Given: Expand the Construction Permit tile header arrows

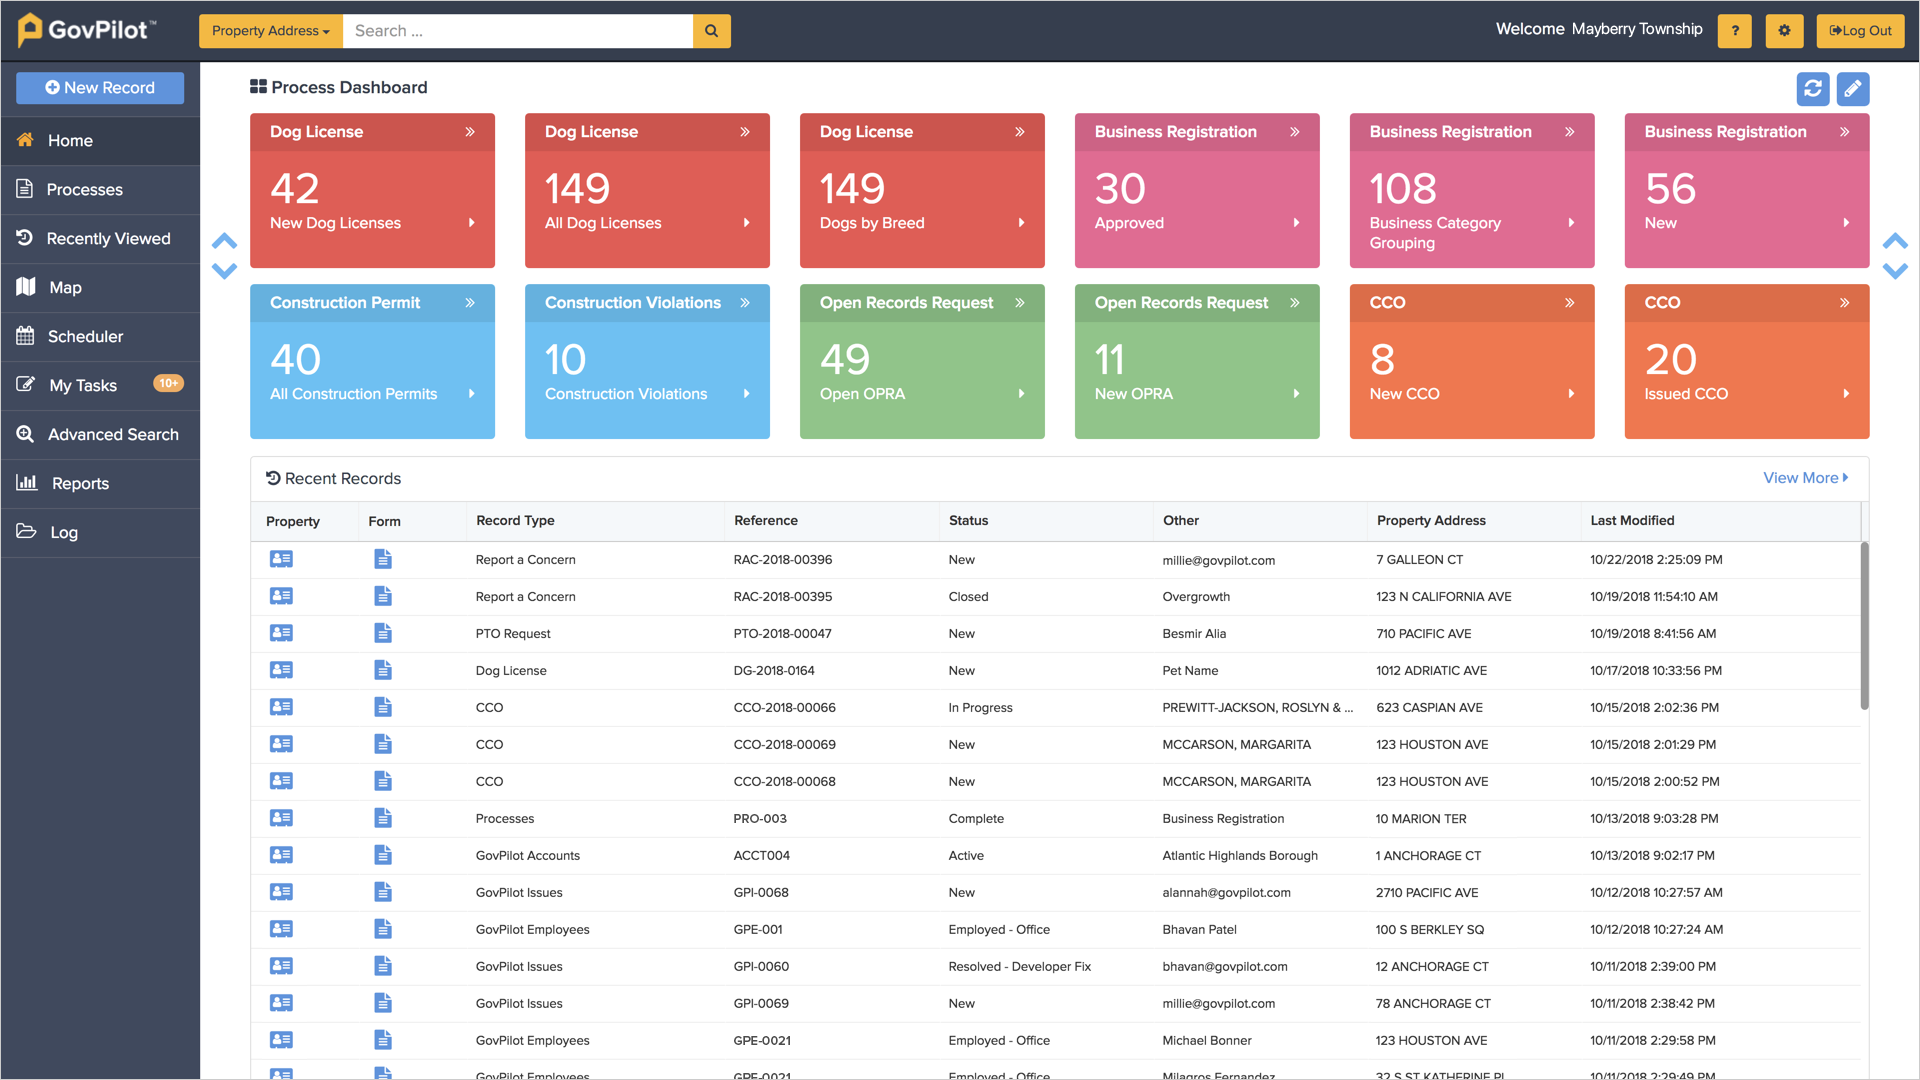Looking at the screenshot, I should pyautogui.click(x=470, y=303).
